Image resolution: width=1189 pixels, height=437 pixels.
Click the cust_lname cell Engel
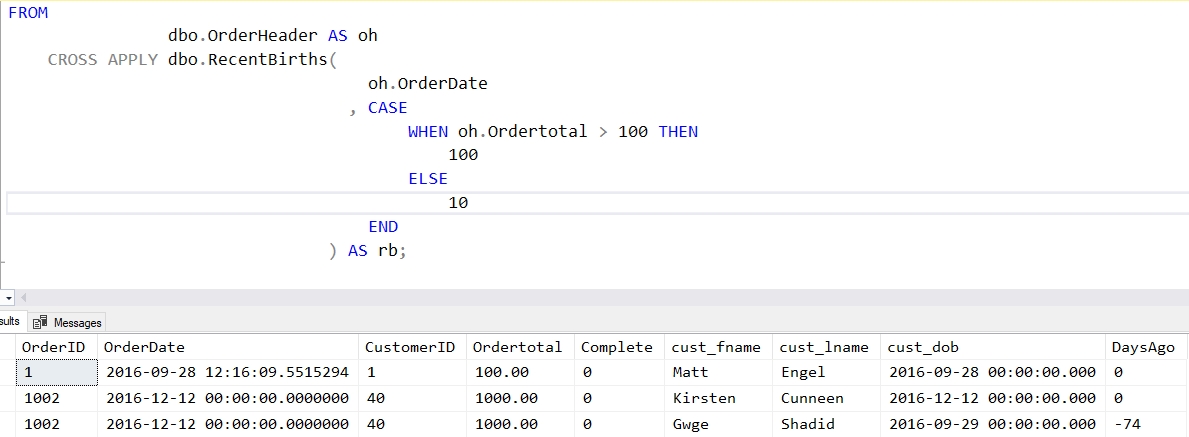826,373
